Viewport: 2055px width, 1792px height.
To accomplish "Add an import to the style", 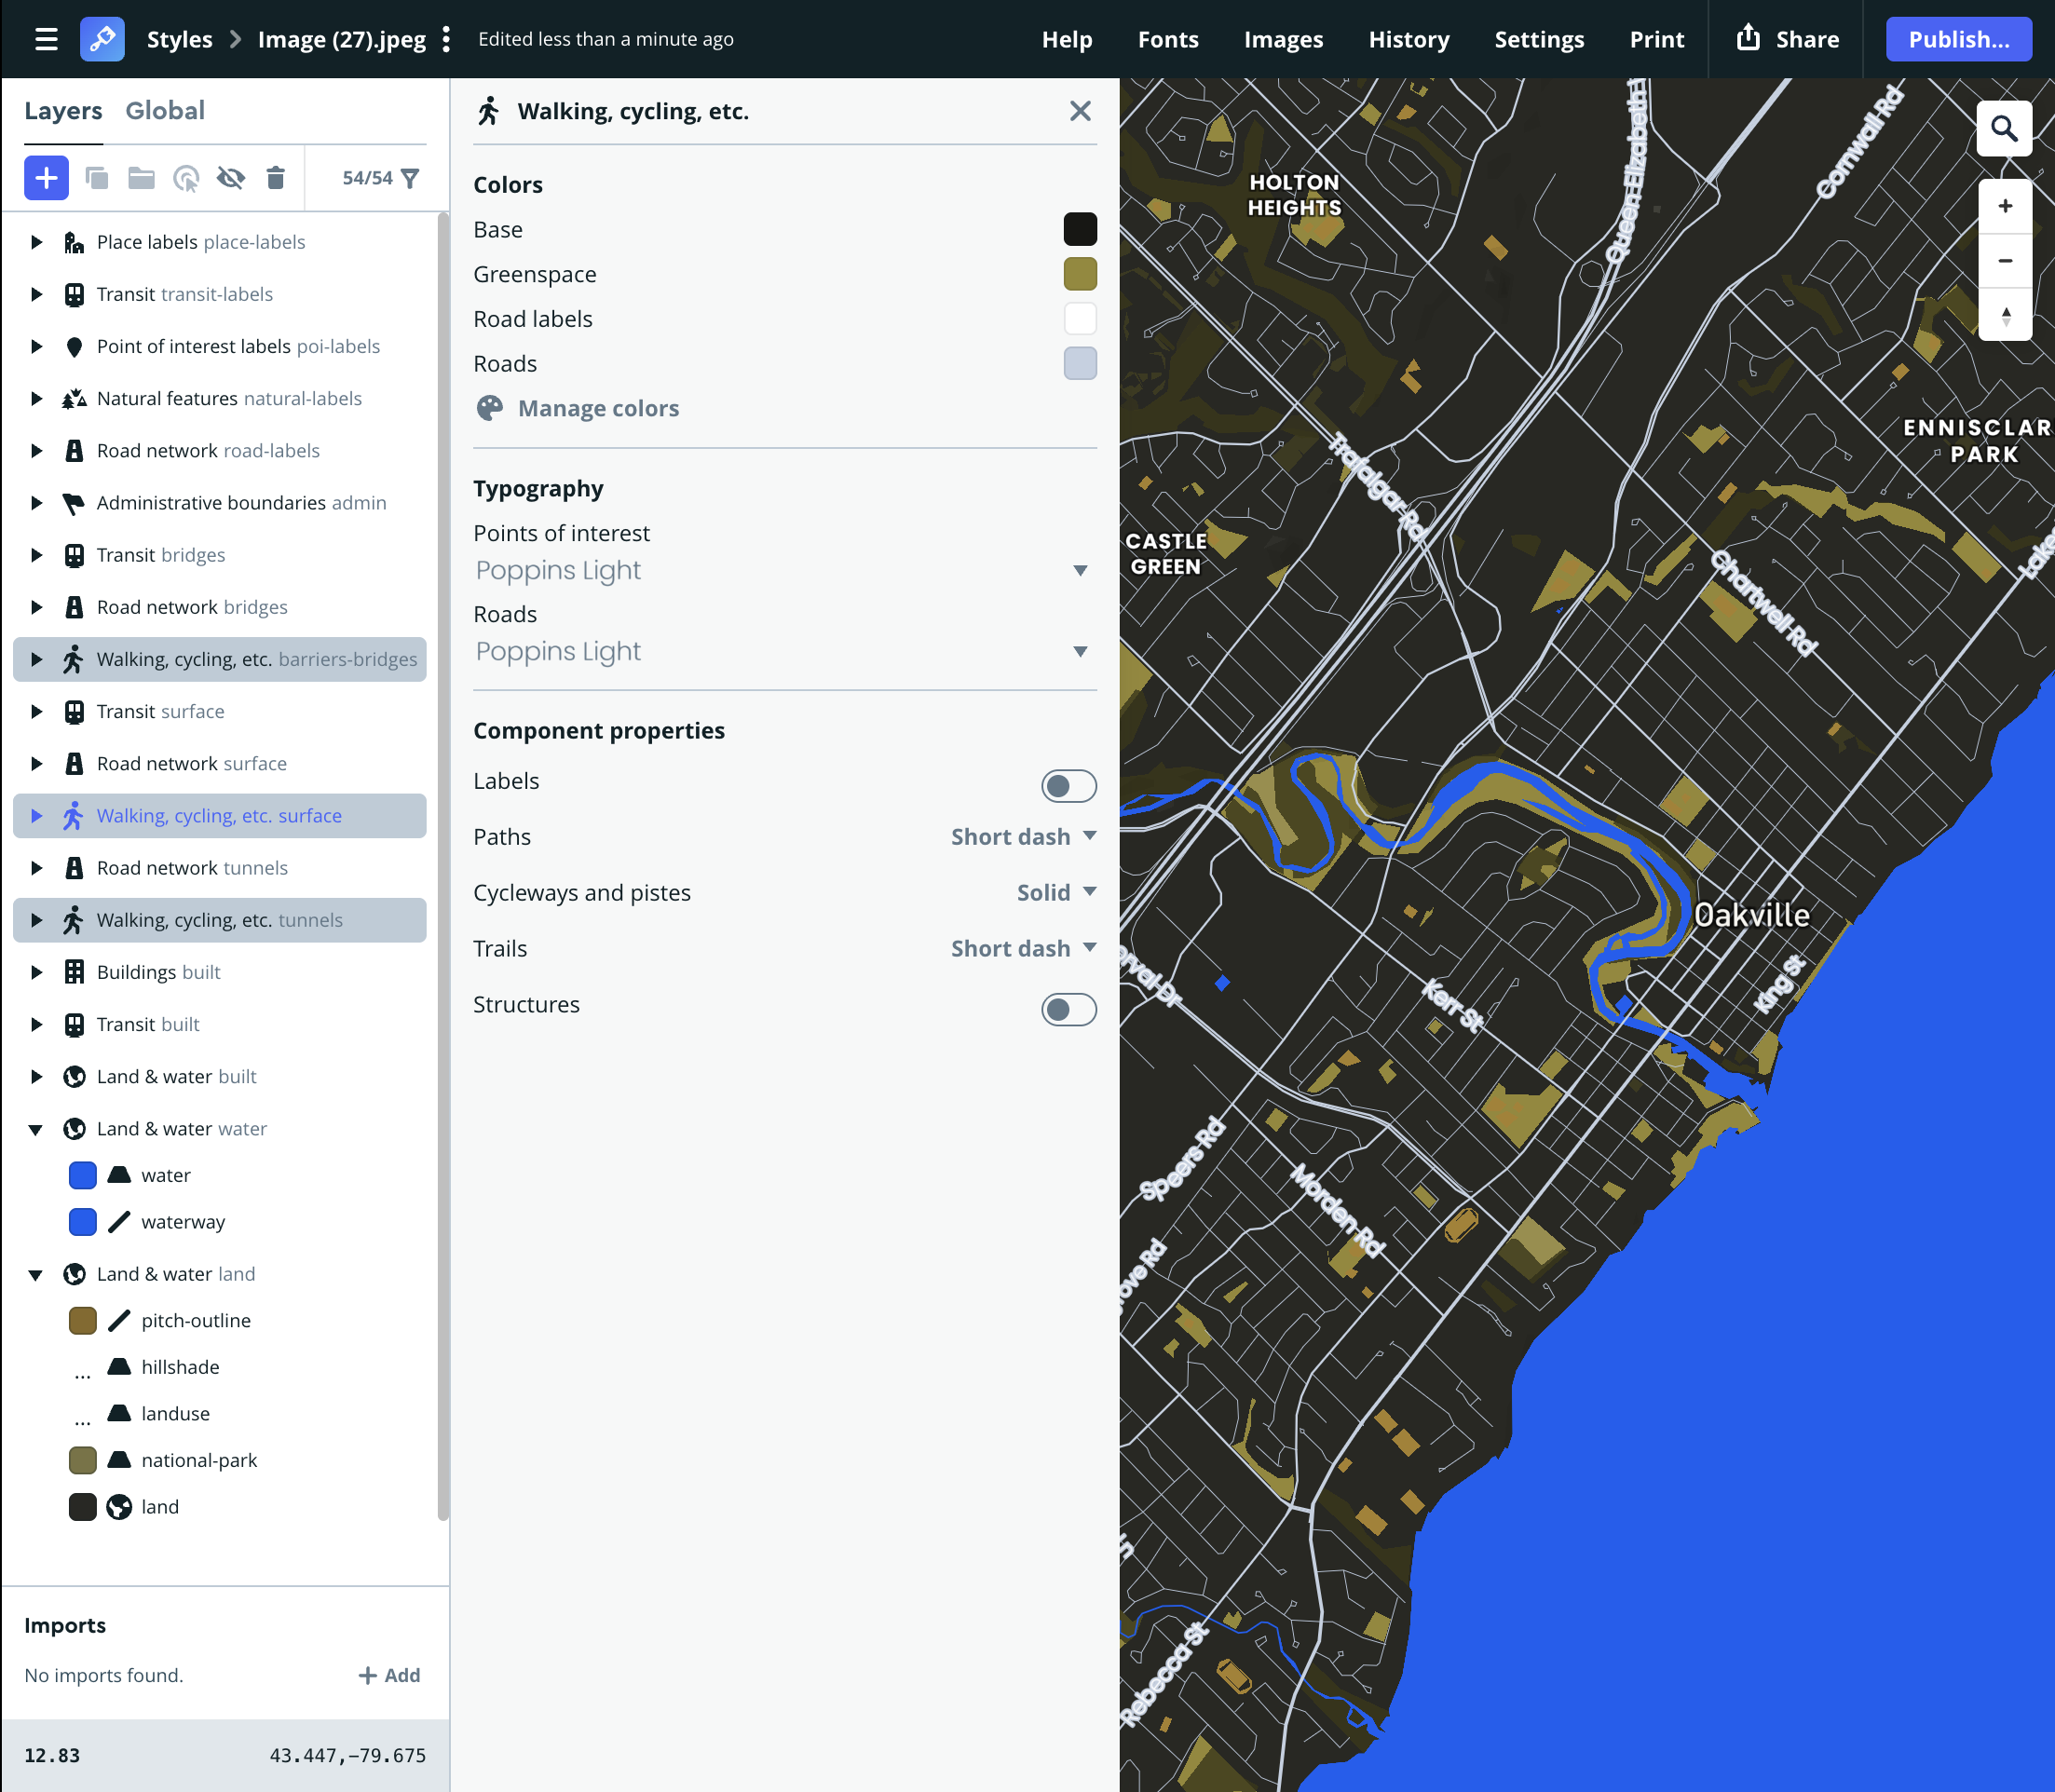I will click(x=390, y=1675).
